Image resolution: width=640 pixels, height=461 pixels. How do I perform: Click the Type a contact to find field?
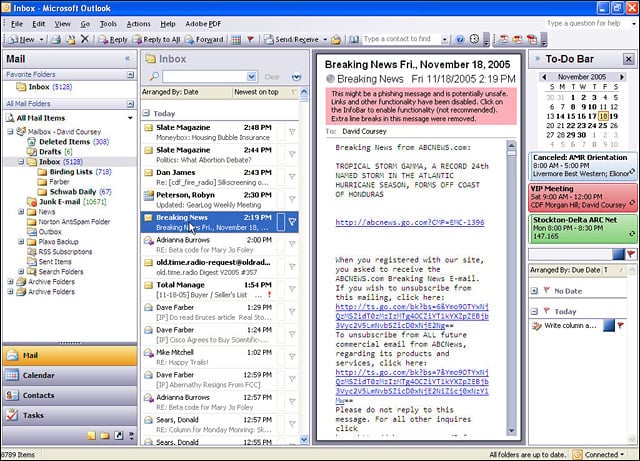(x=402, y=39)
